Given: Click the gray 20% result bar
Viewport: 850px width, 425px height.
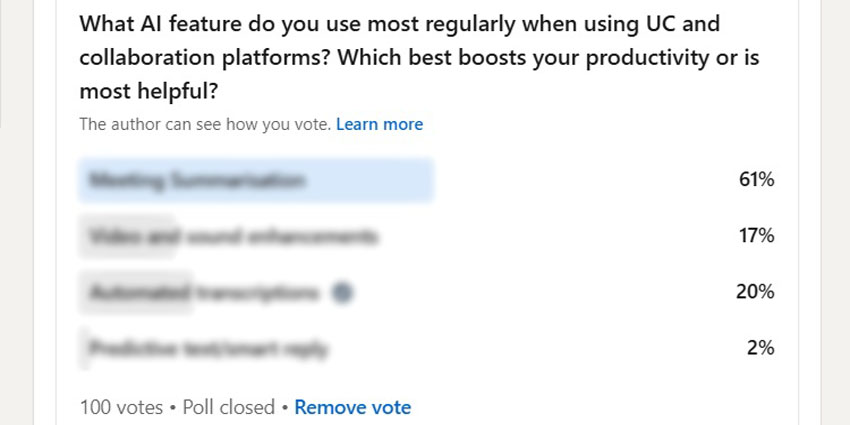Looking at the screenshot, I should (136, 293).
